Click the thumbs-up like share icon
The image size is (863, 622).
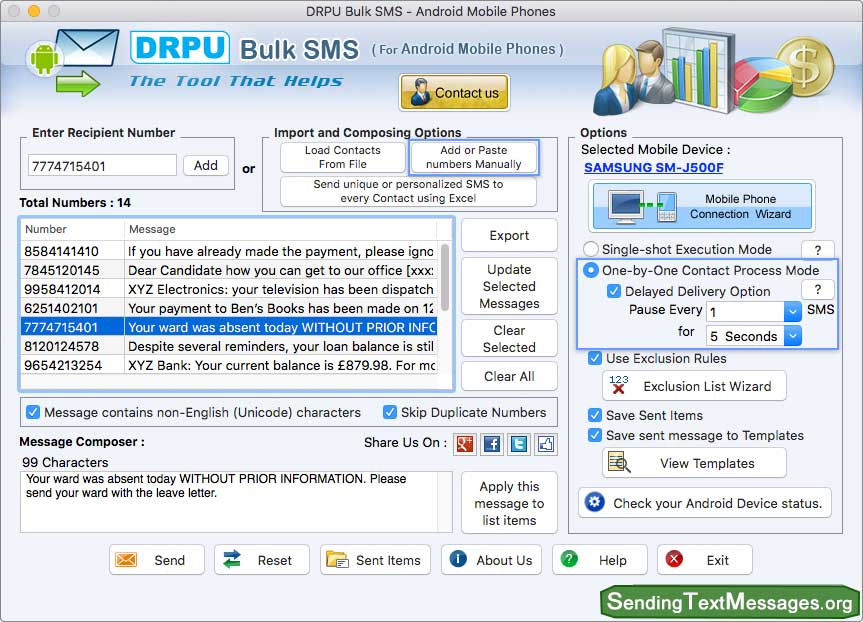click(545, 444)
